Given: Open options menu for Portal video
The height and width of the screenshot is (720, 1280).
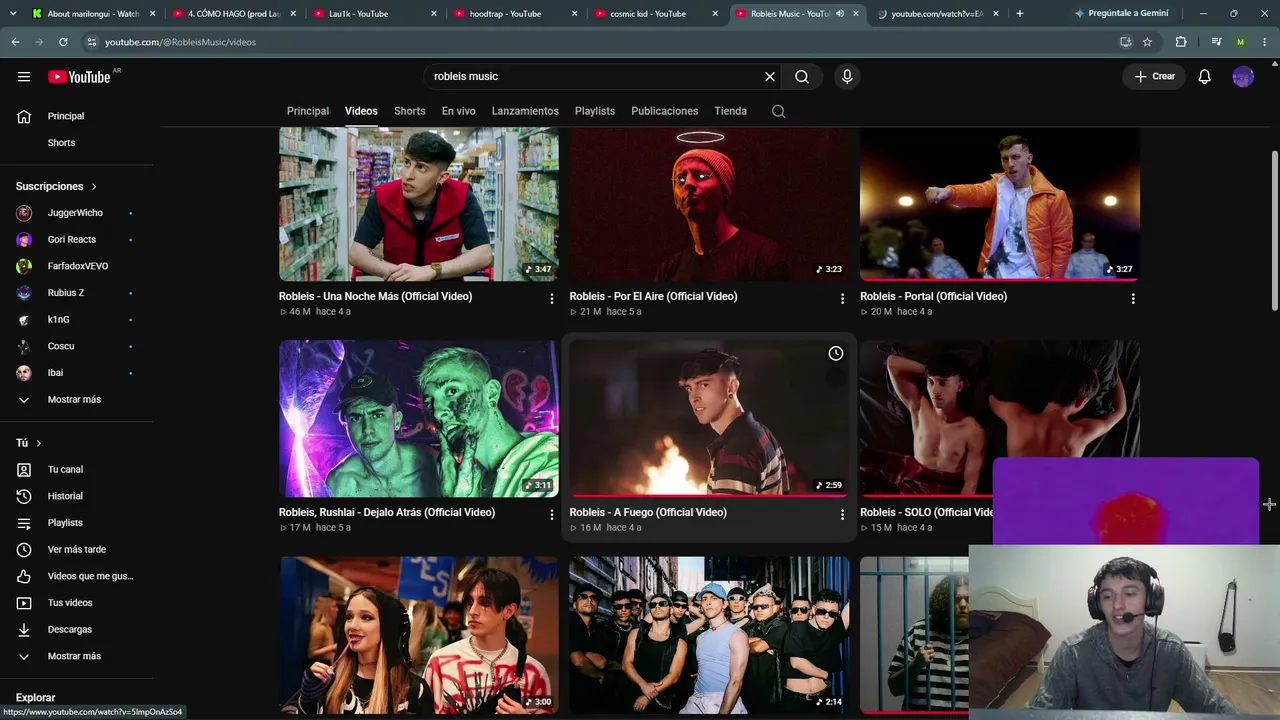Looking at the screenshot, I should pyautogui.click(x=1133, y=298).
